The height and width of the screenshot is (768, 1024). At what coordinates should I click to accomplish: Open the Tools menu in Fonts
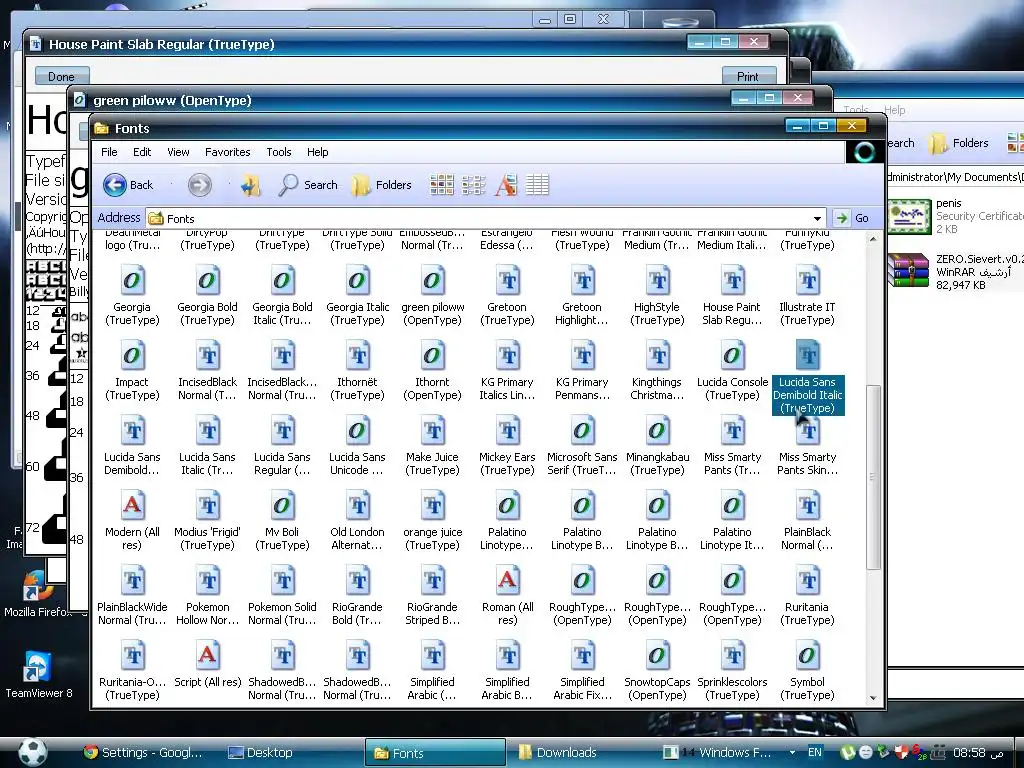pos(279,152)
